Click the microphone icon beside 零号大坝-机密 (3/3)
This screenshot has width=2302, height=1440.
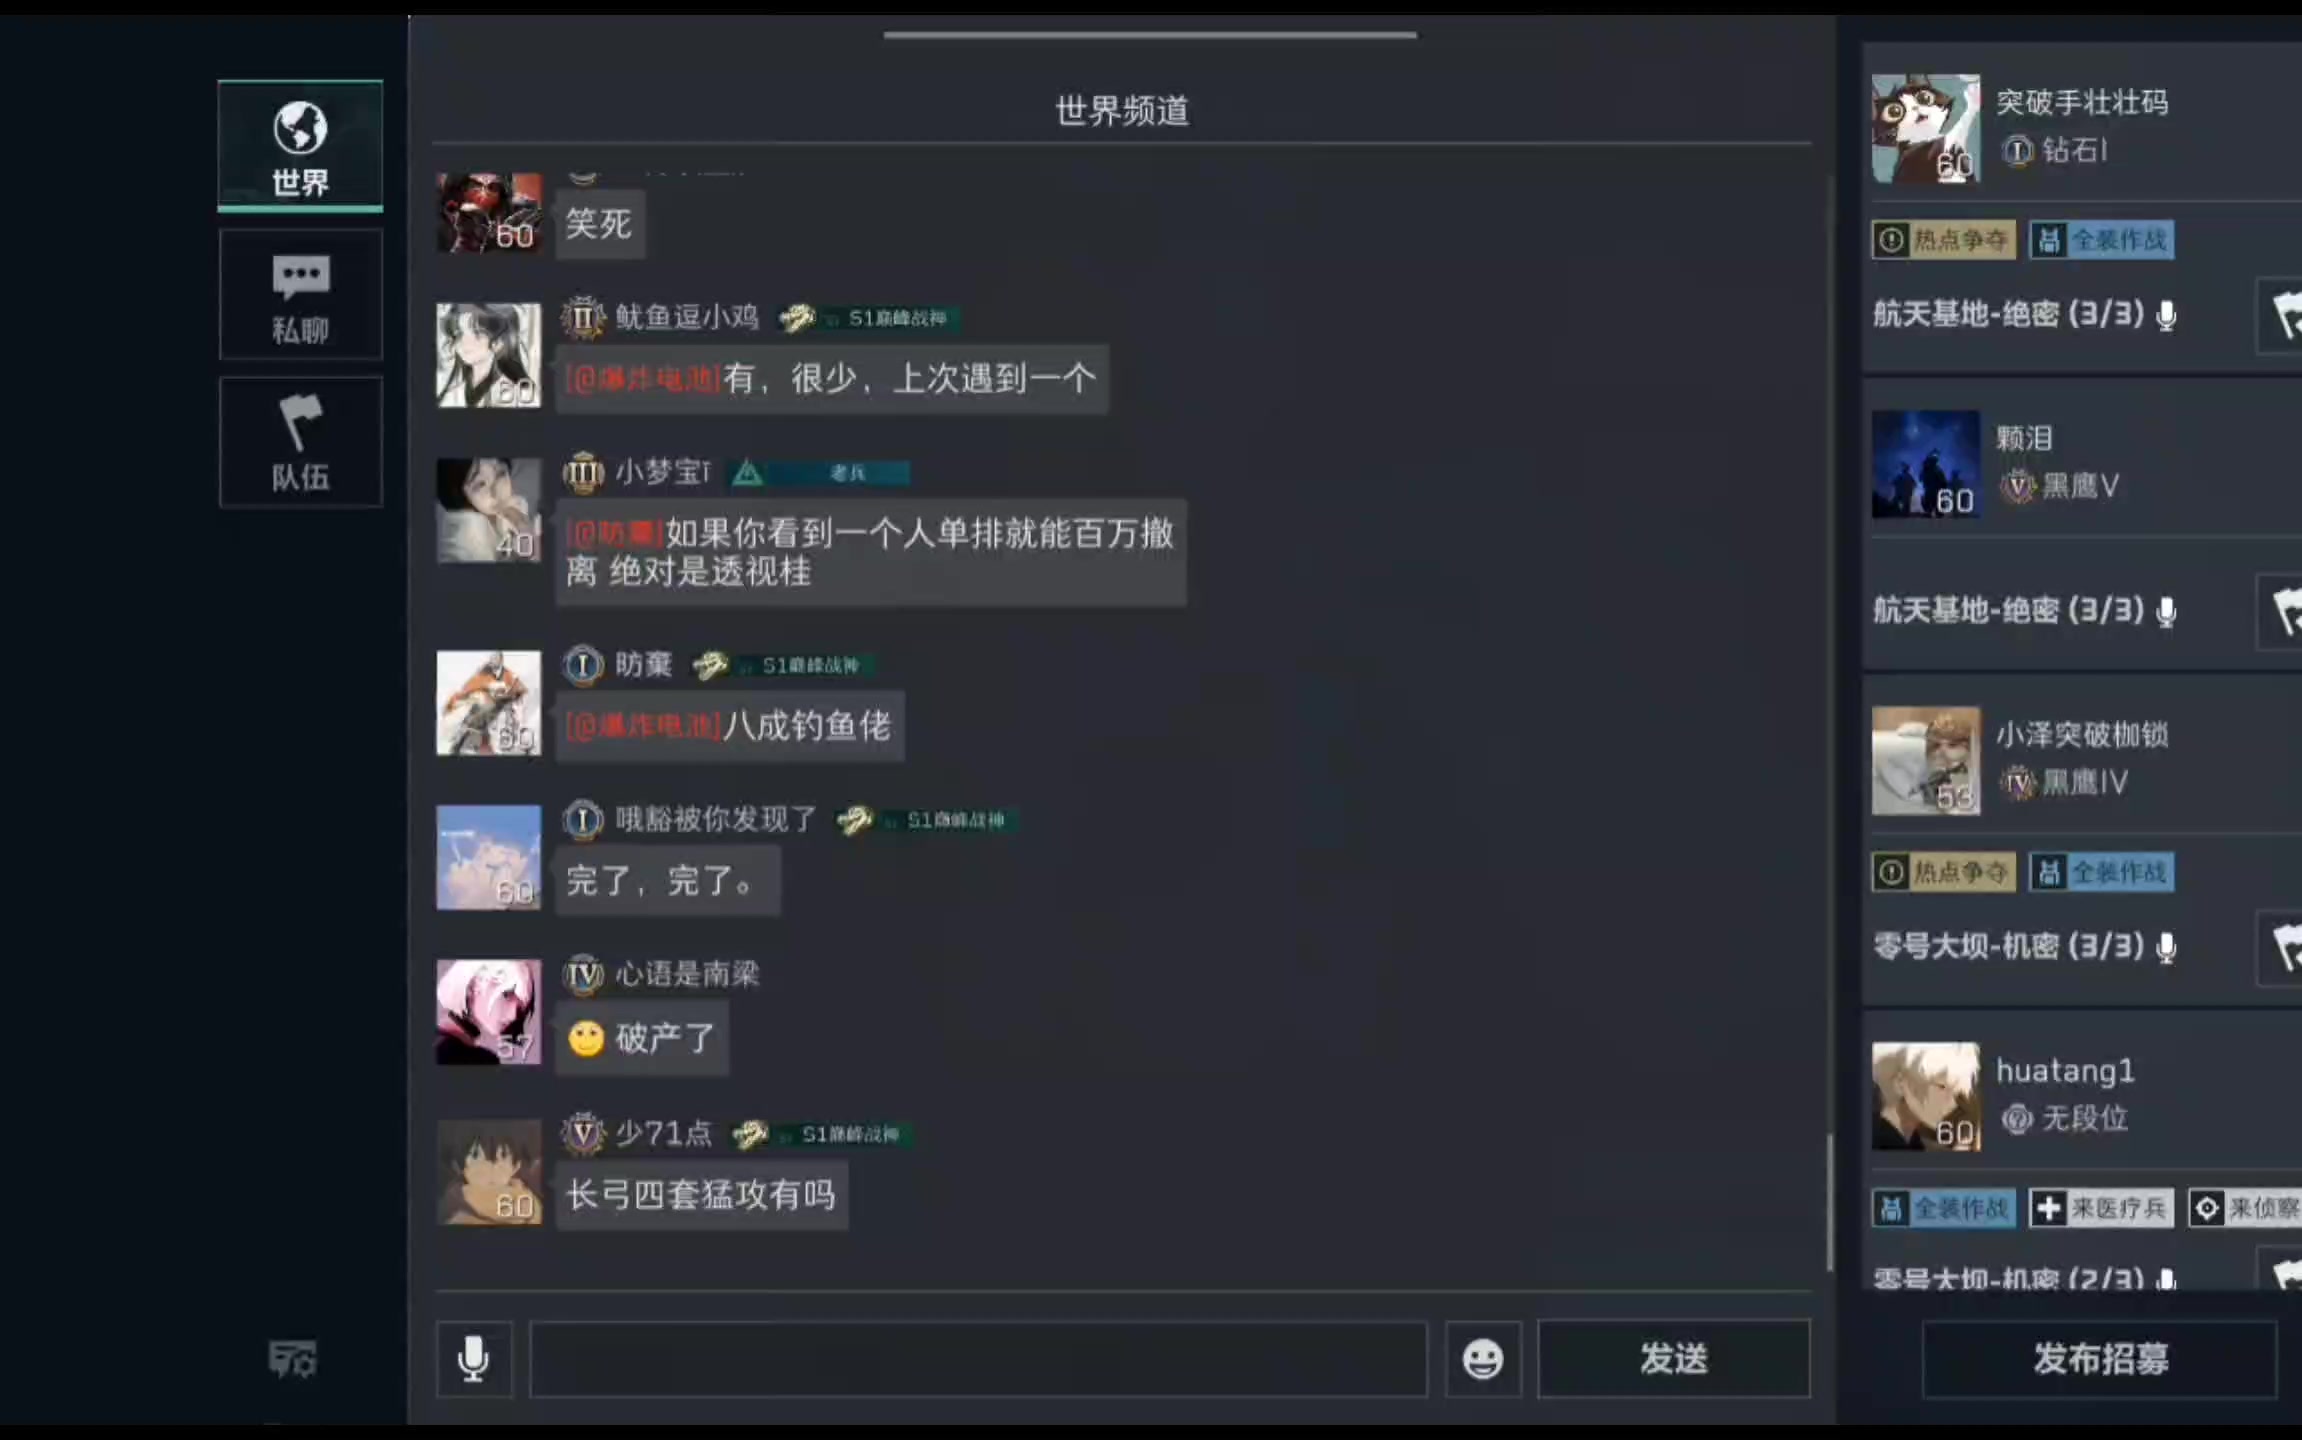(2166, 947)
